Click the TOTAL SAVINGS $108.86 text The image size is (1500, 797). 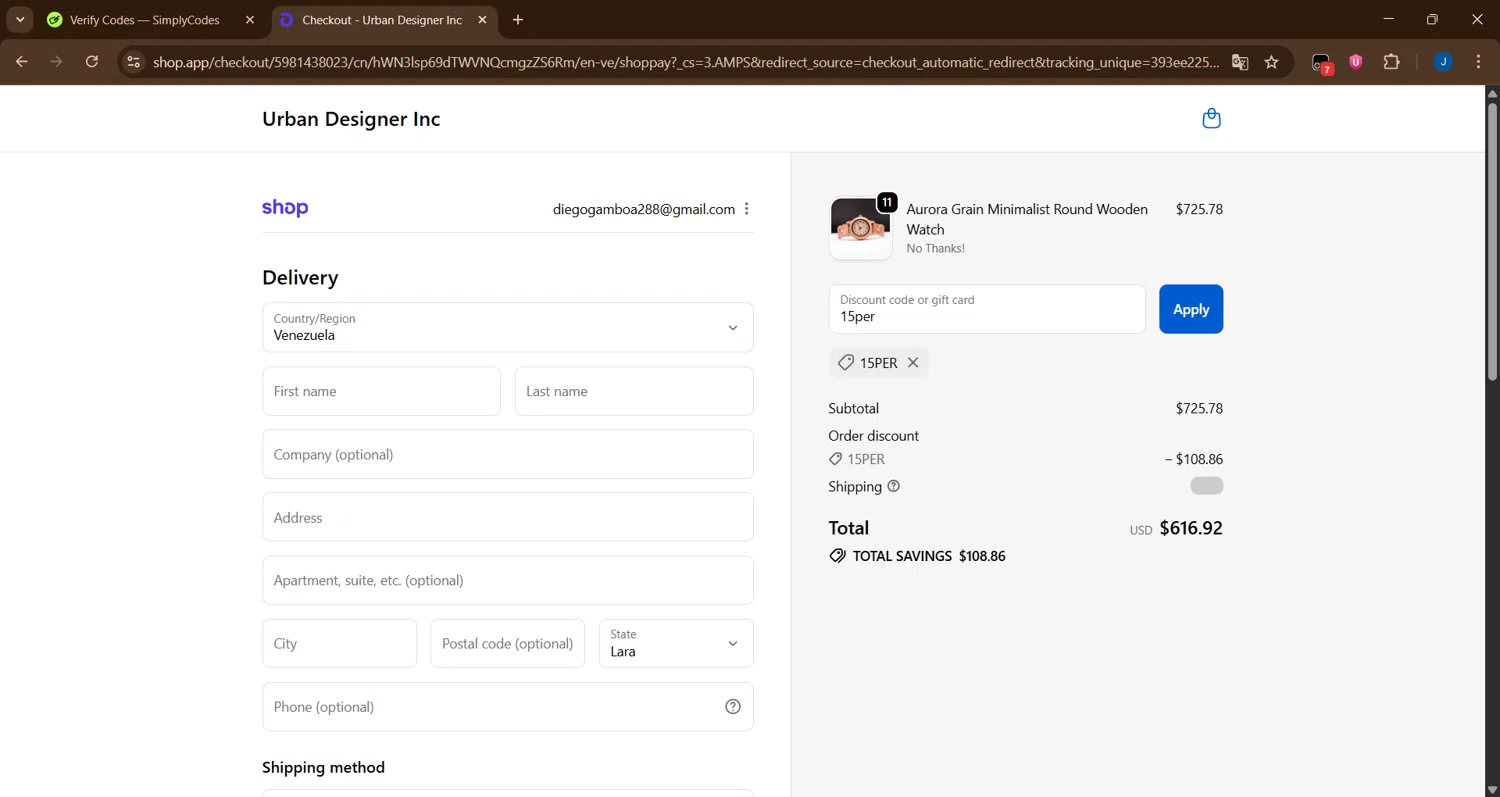click(x=917, y=556)
